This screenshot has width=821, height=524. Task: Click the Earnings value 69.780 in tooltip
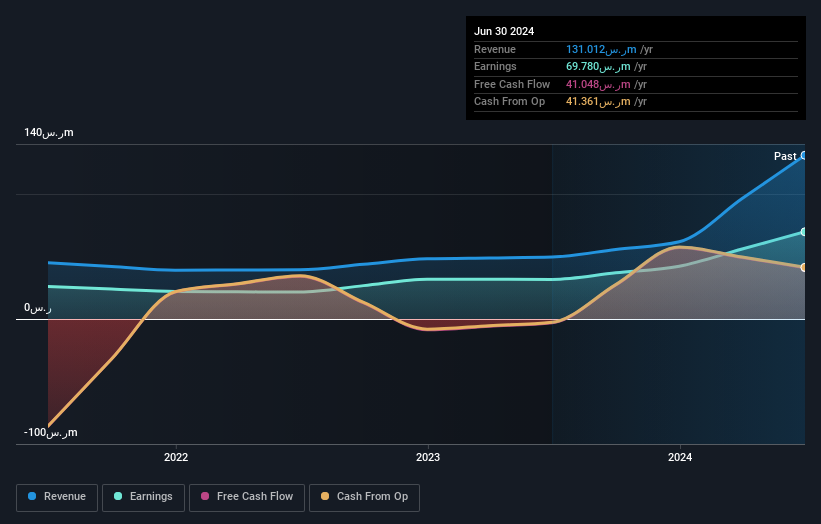[598, 66]
